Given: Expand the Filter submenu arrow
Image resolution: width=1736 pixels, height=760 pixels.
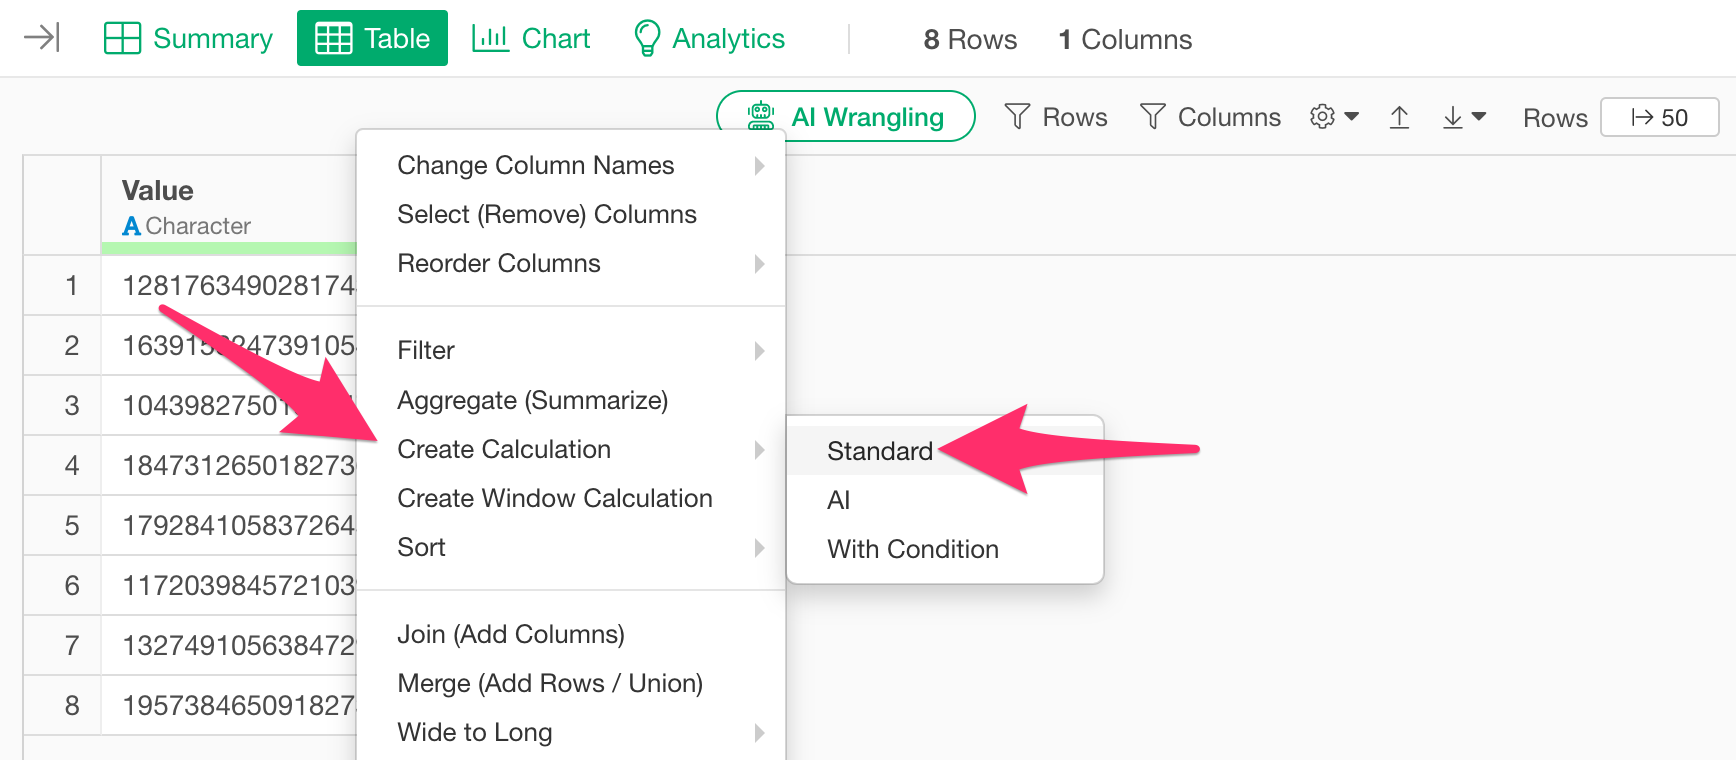Looking at the screenshot, I should point(759,350).
